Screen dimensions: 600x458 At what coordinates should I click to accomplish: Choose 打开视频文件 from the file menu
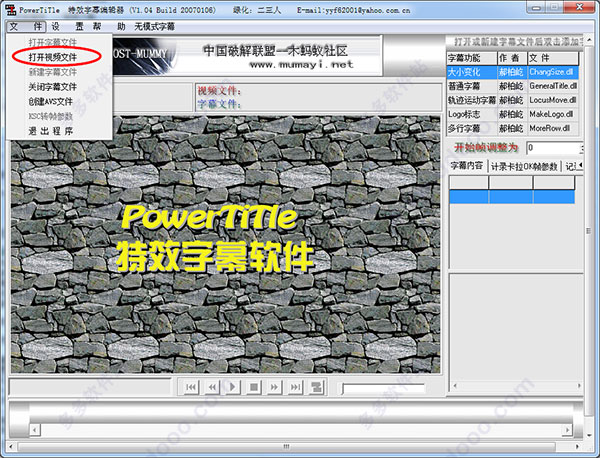53,57
